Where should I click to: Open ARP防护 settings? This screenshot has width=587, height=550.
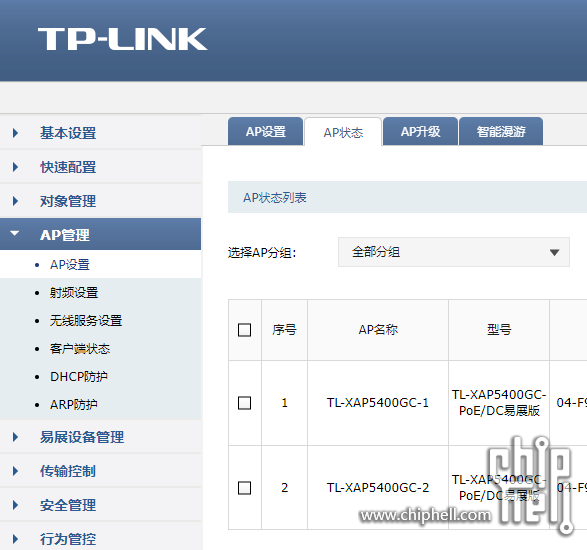(74, 404)
